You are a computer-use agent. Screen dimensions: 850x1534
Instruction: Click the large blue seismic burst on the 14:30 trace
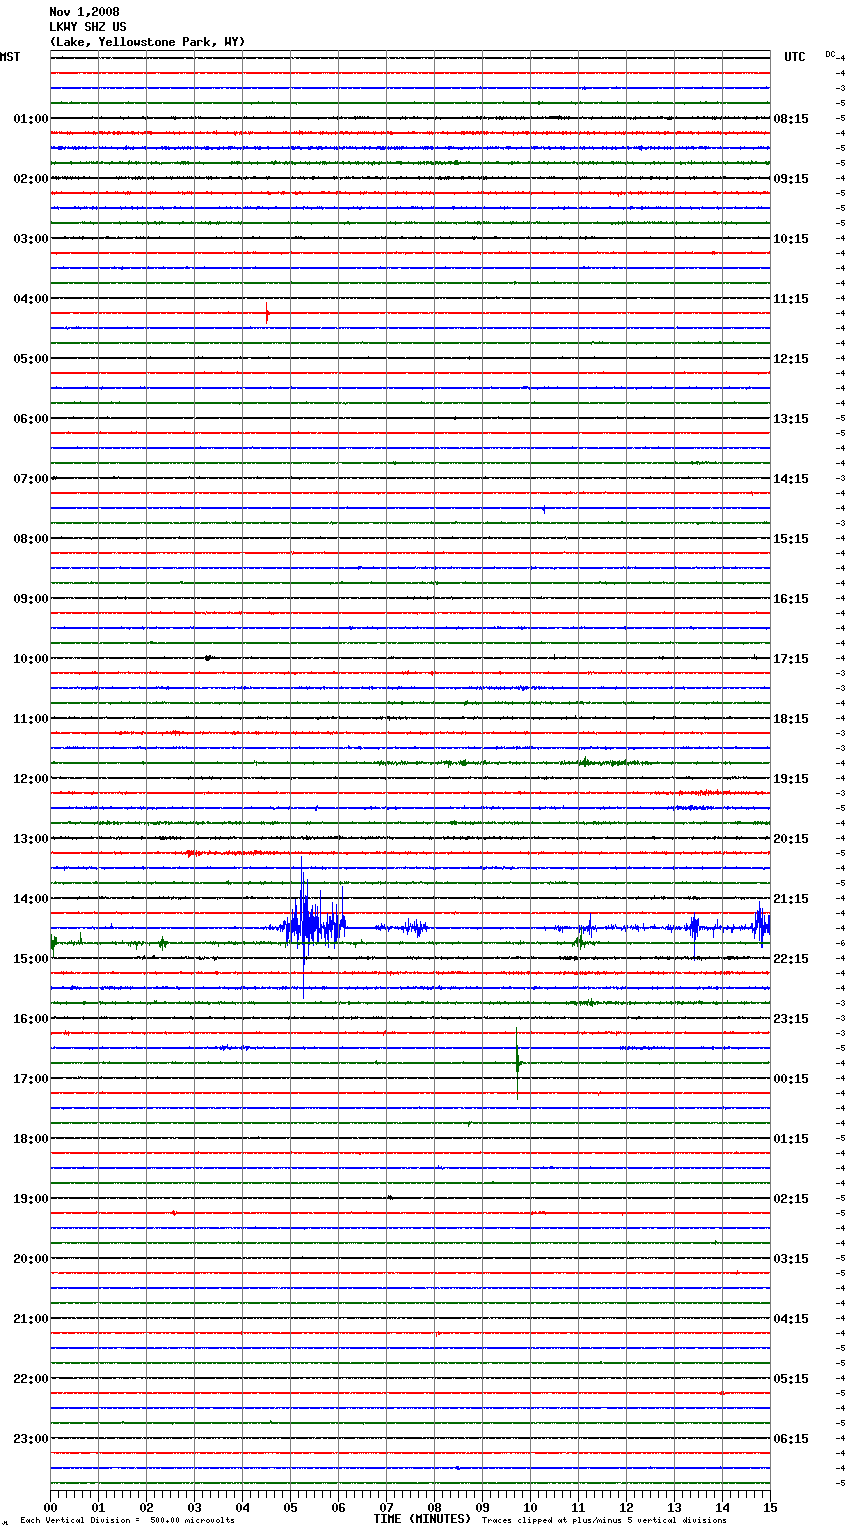[x=314, y=927]
